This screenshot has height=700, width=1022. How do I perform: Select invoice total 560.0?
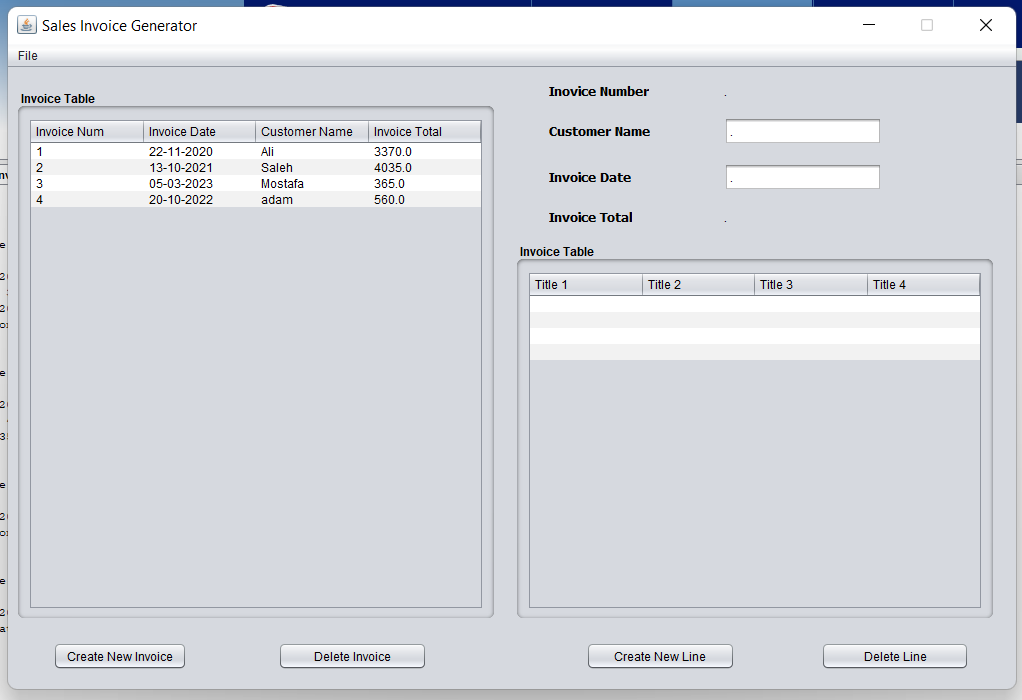click(425, 199)
